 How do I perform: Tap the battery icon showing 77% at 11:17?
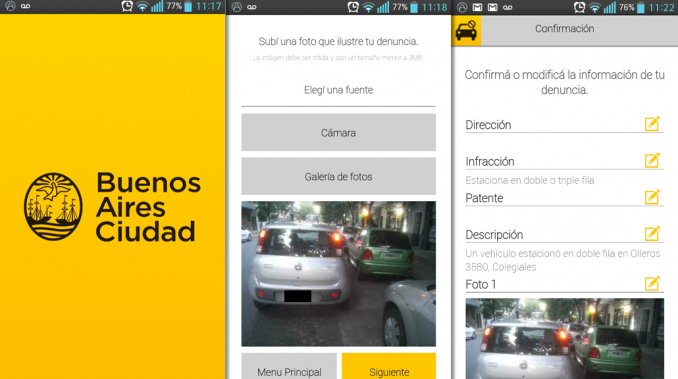pyautogui.click(x=188, y=7)
